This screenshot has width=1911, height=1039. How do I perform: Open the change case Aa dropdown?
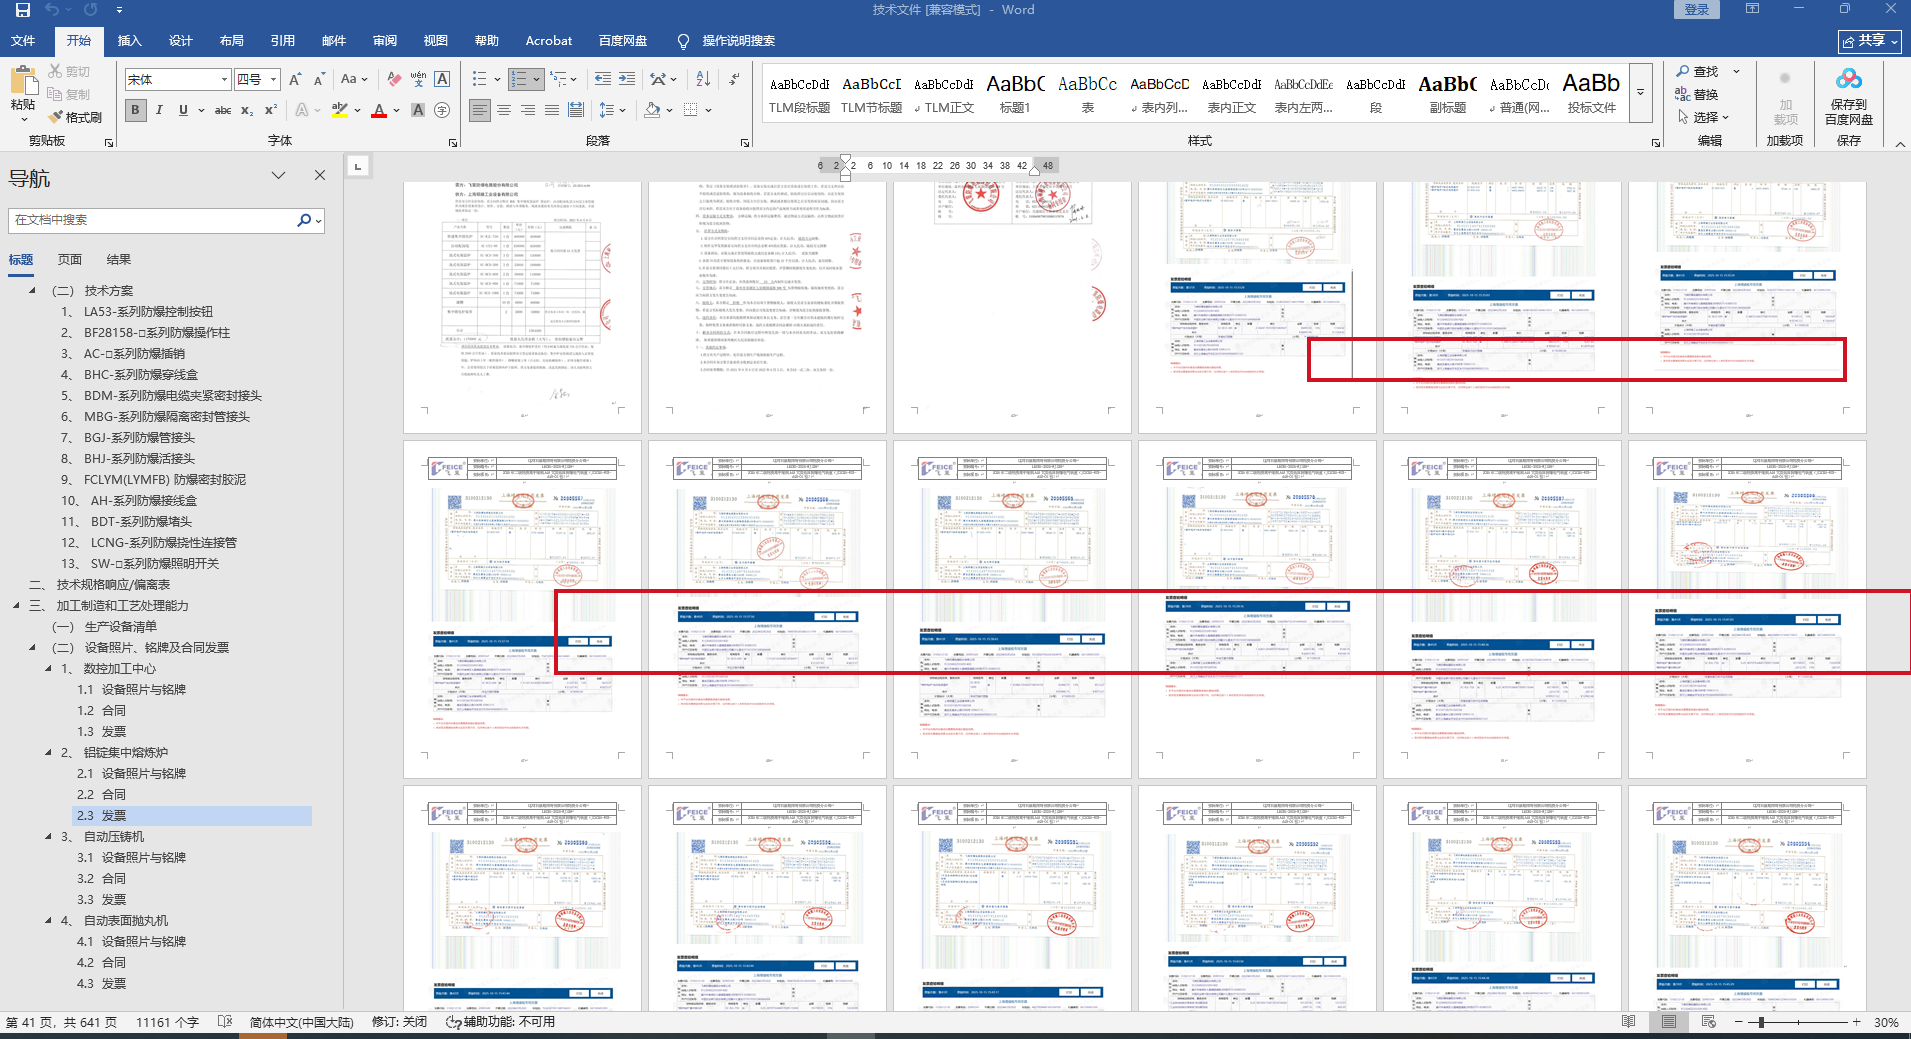(x=354, y=79)
